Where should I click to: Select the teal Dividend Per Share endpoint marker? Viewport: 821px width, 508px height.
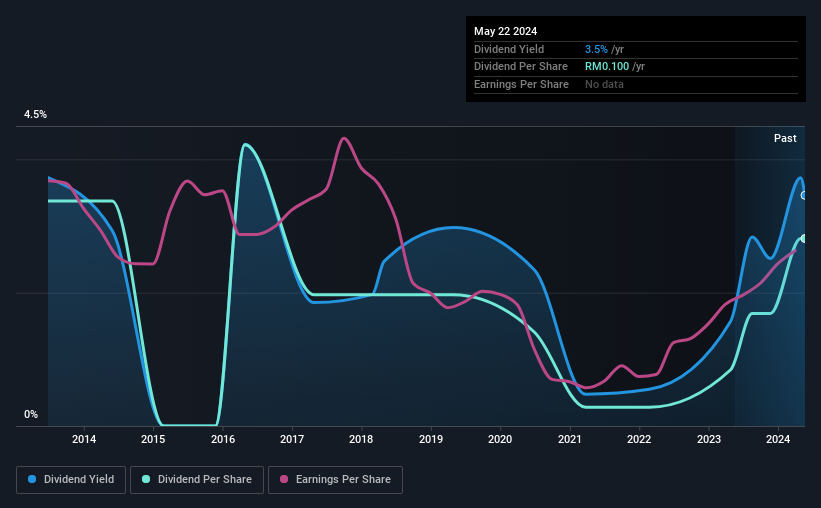click(x=804, y=238)
